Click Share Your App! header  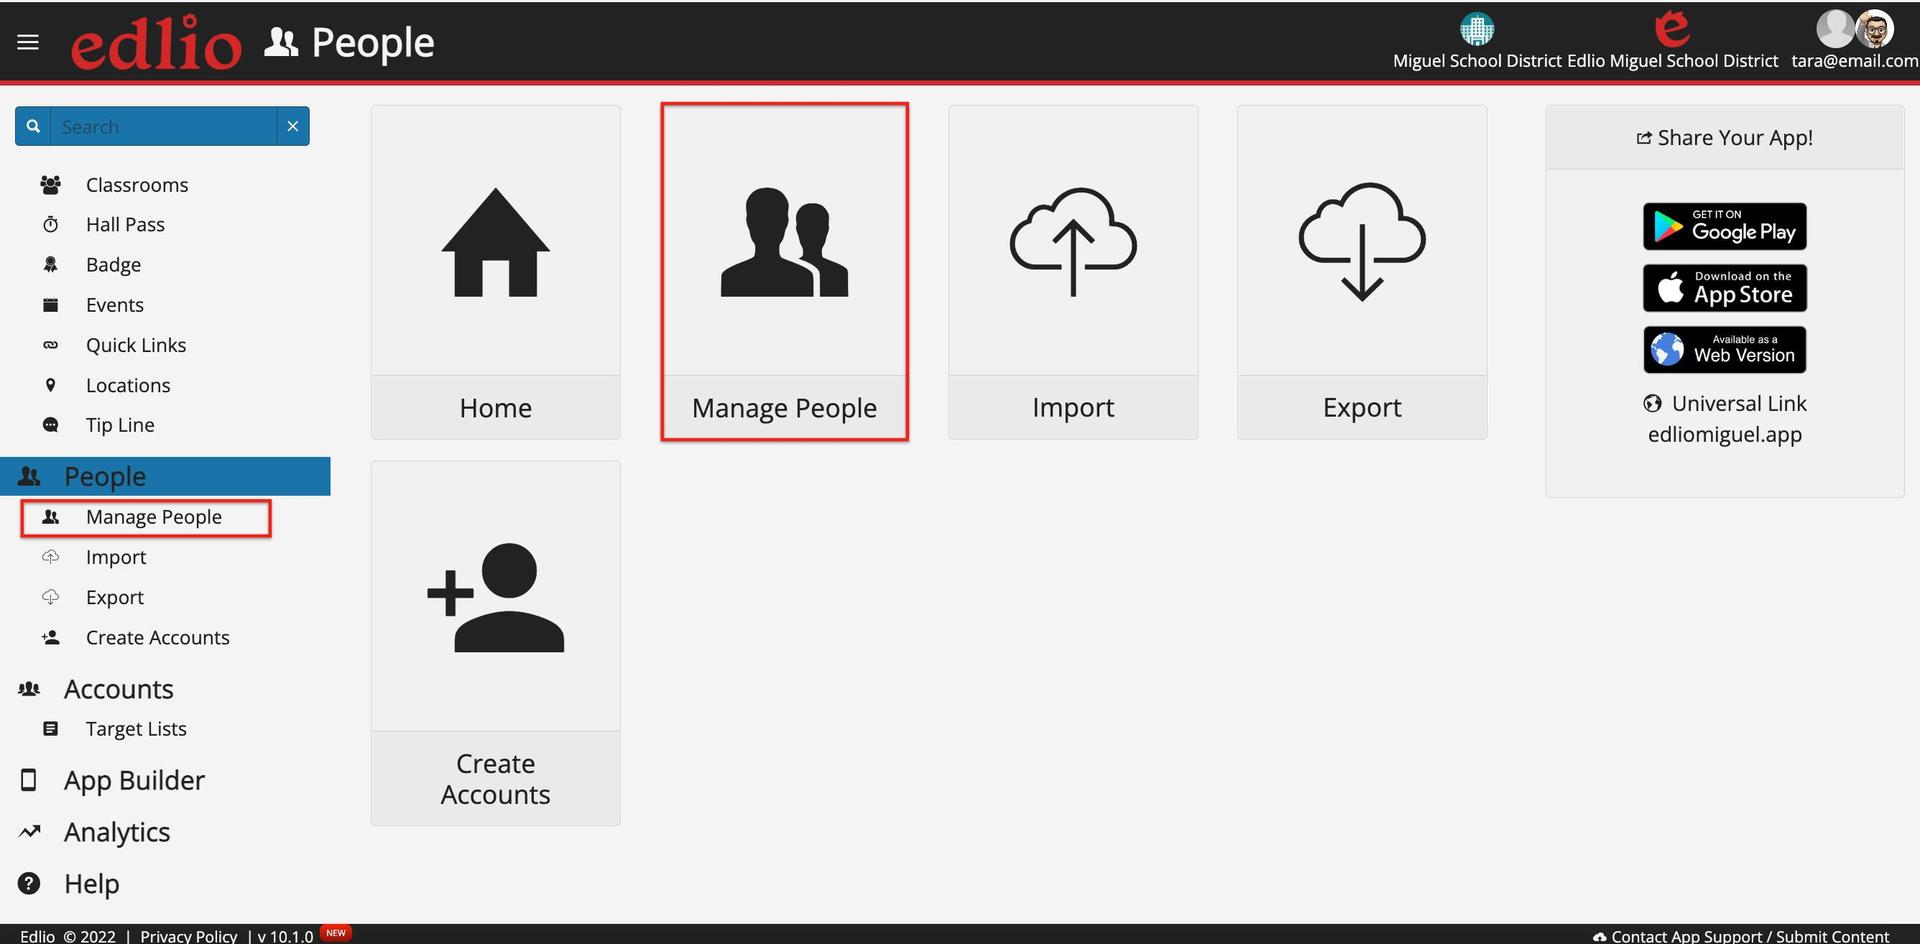click(1724, 138)
